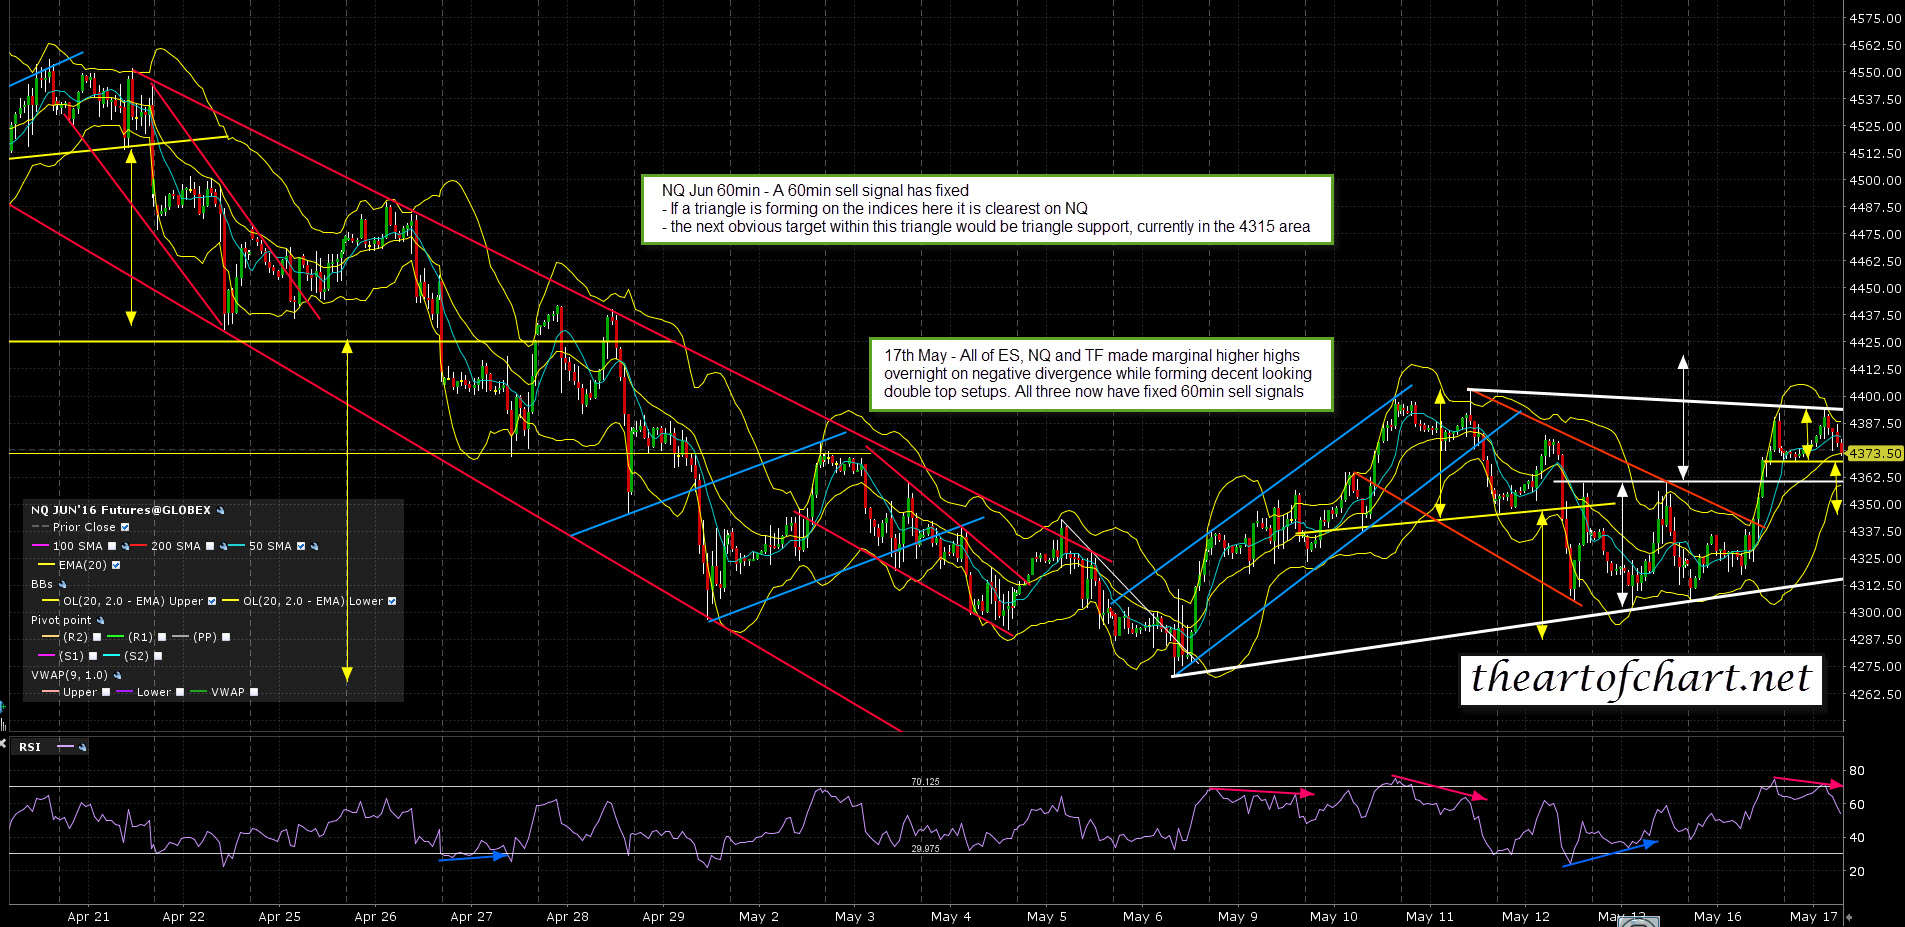Select the 4373.50 current price label
Screen dimensions: 1905x927
[1874, 453]
